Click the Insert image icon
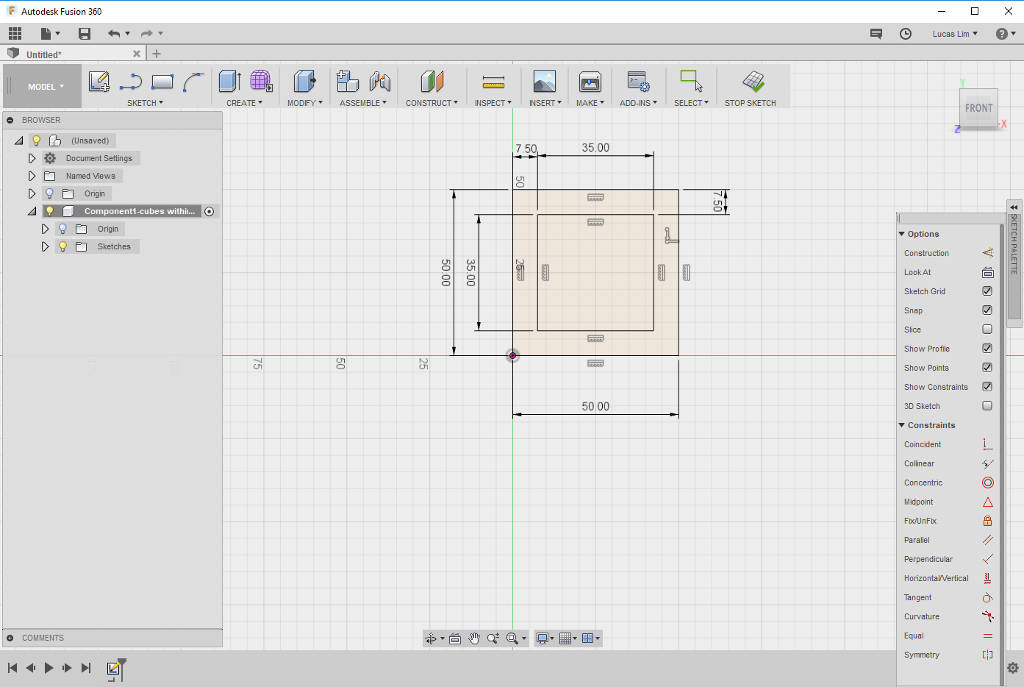The image size is (1024, 687). click(544, 82)
